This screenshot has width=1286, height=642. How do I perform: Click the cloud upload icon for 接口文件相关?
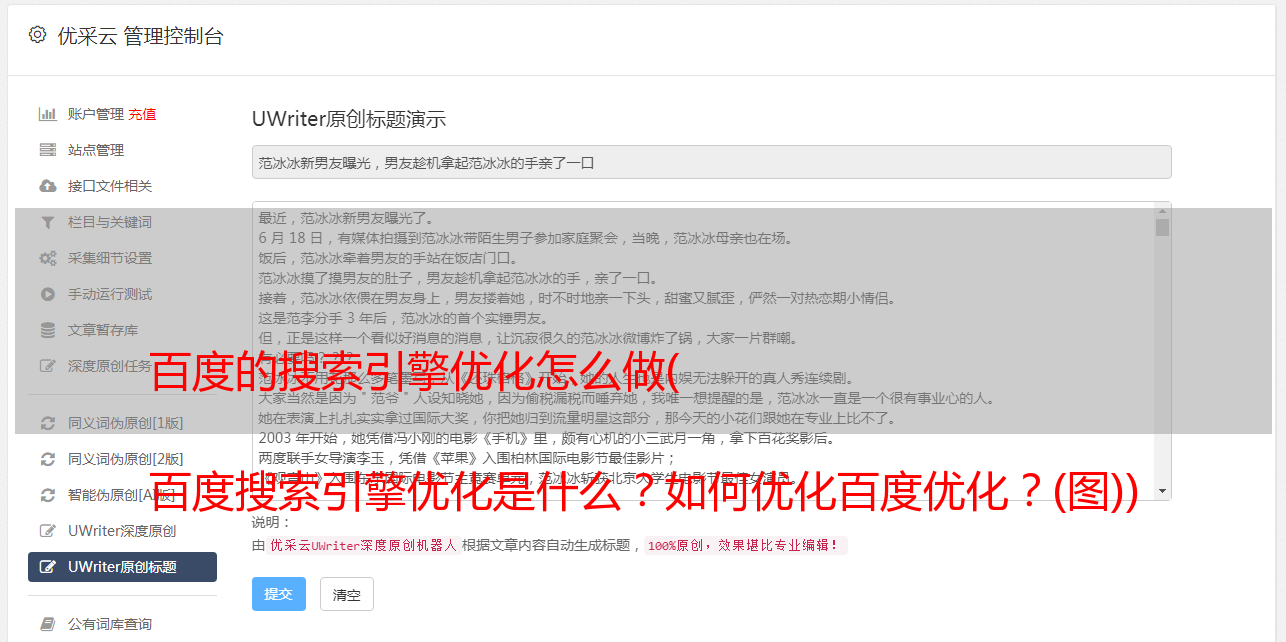(47, 186)
